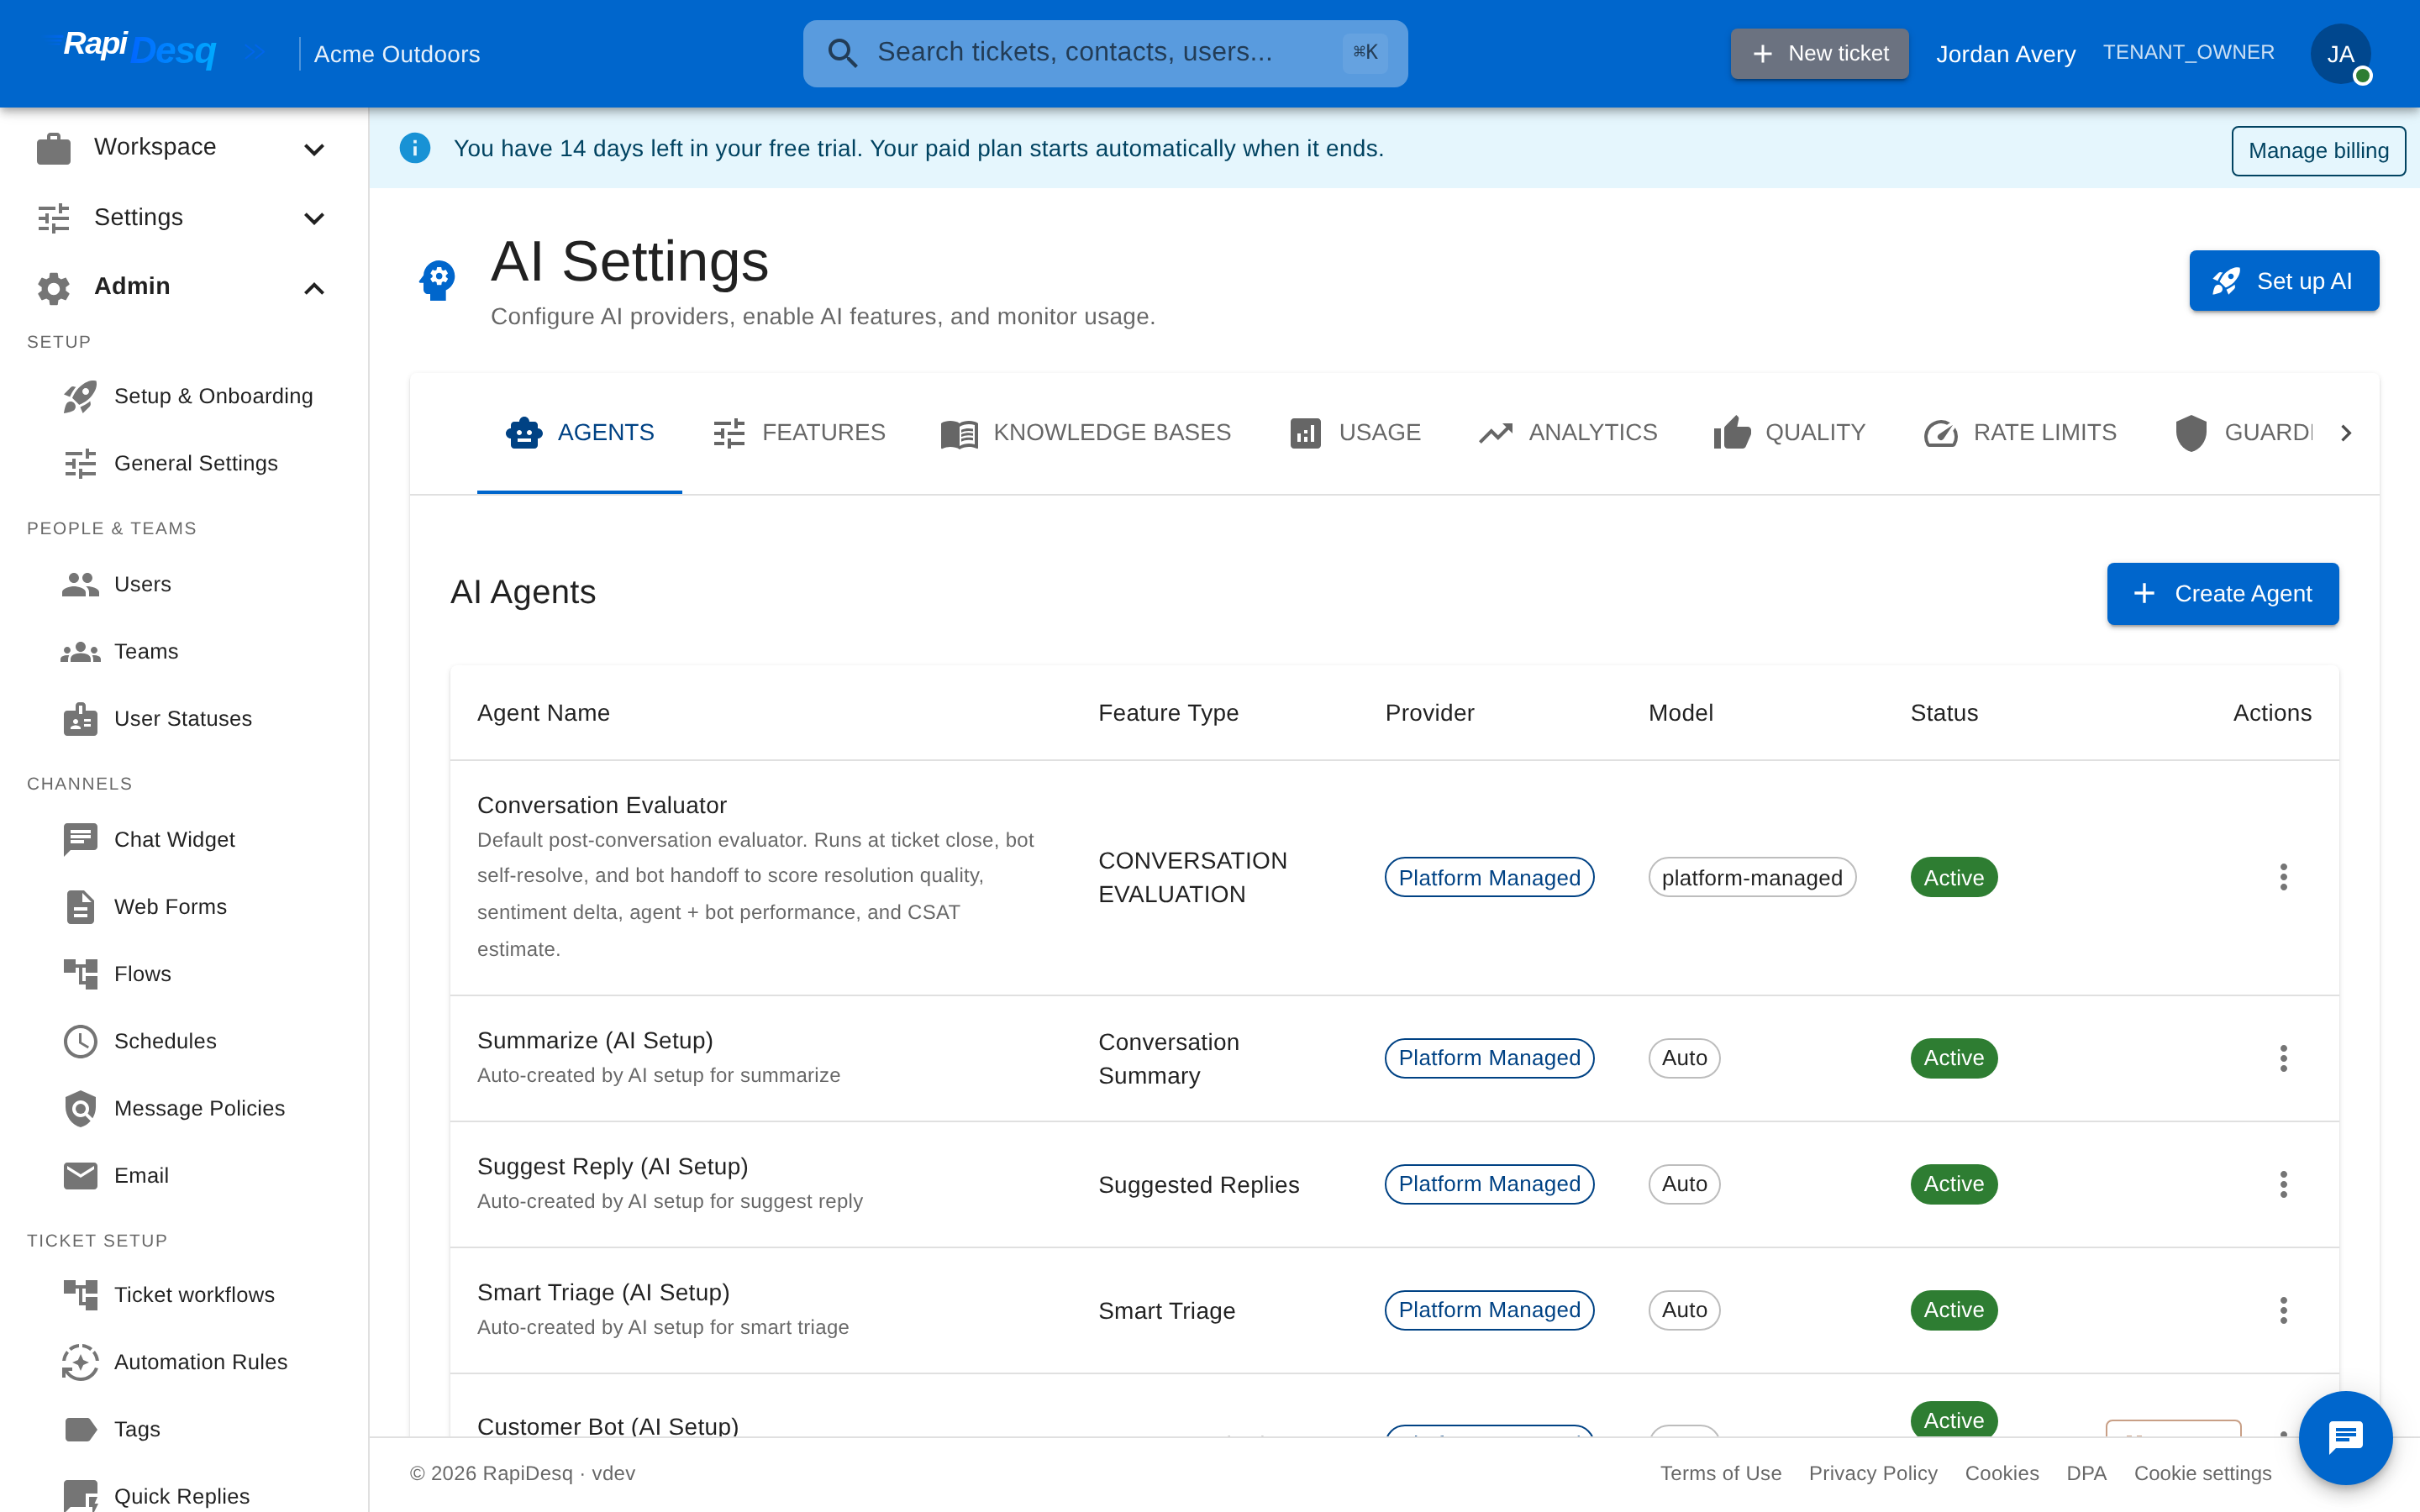Viewport: 2420px width, 1512px height.
Task: Click the JA user avatar
Action: (2340, 54)
